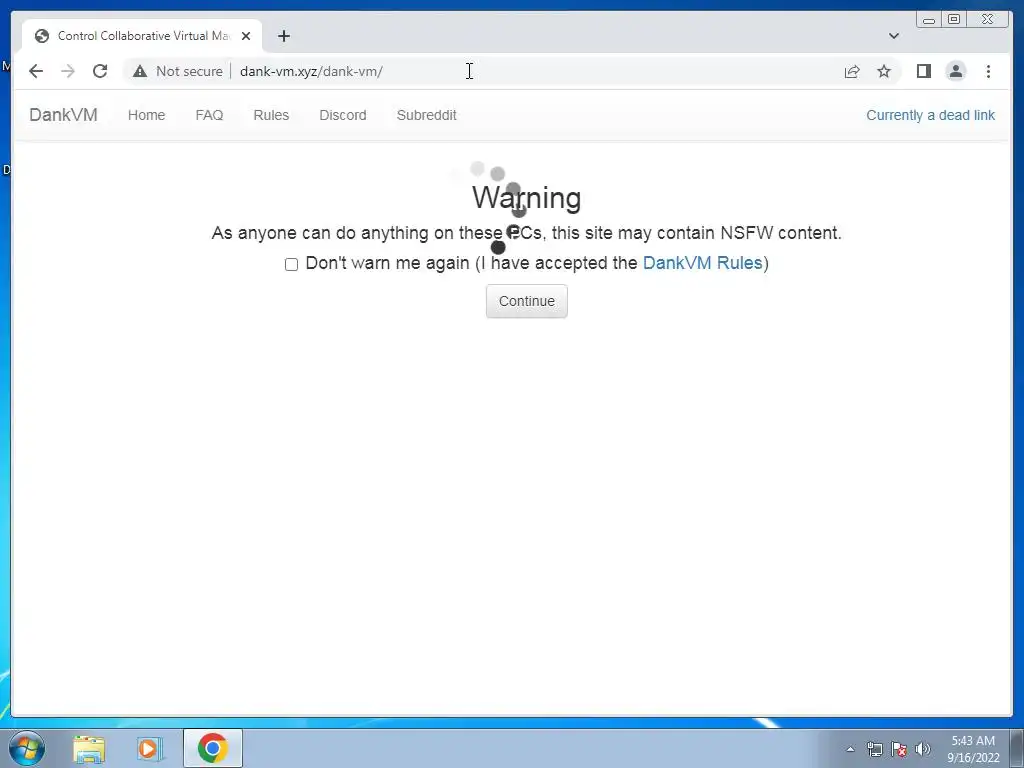The height and width of the screenshot is (768, 1024).
Task: Click the Continue button
Action: (526, 301)
